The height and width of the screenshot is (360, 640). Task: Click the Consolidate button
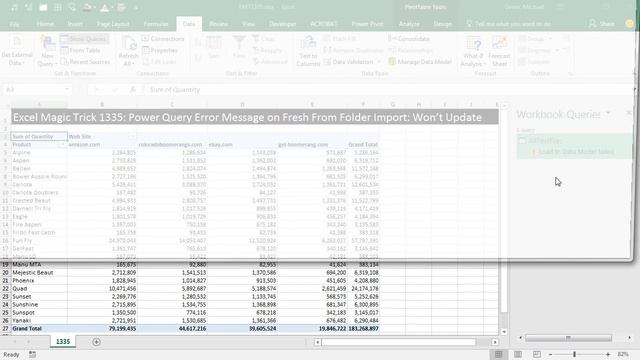[x=409, y=39]
